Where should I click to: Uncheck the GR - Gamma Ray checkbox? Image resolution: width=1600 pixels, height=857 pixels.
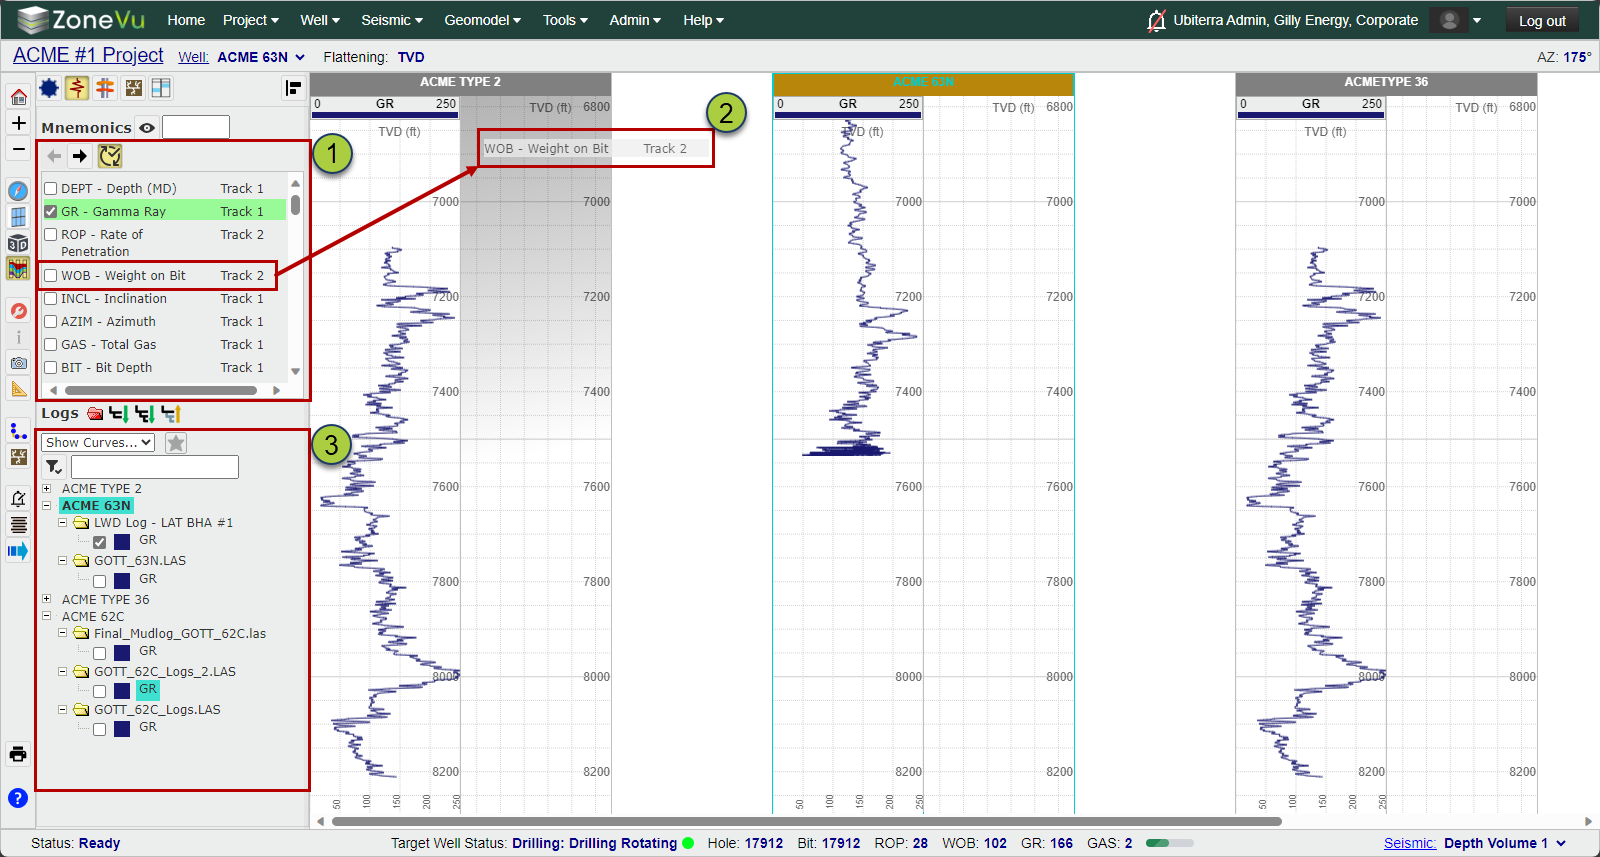pos(51,212)
